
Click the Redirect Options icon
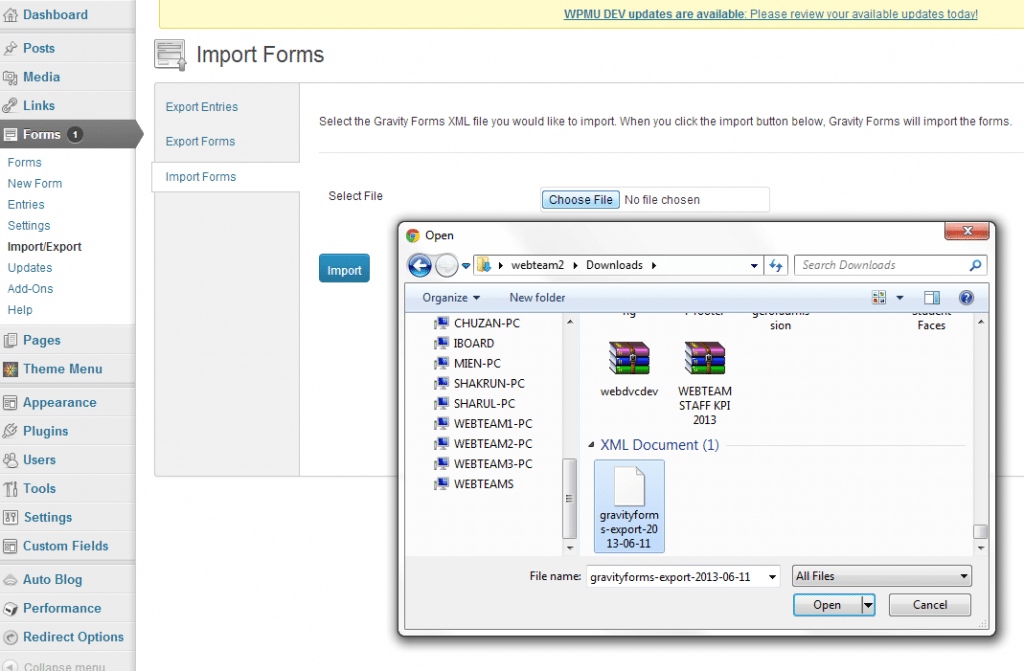click(10, 637)
